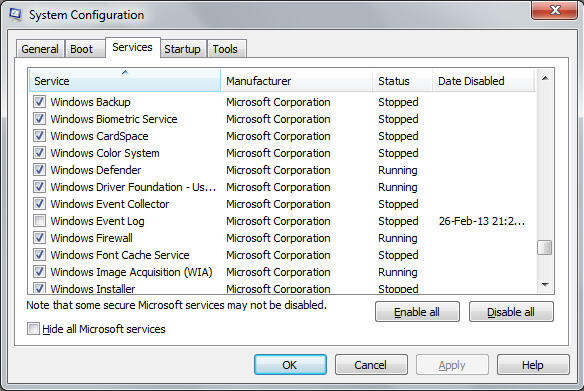Click the date disabled value 26-Feb-13
Screen dimensions: 584x391
(x=482, y=221)
